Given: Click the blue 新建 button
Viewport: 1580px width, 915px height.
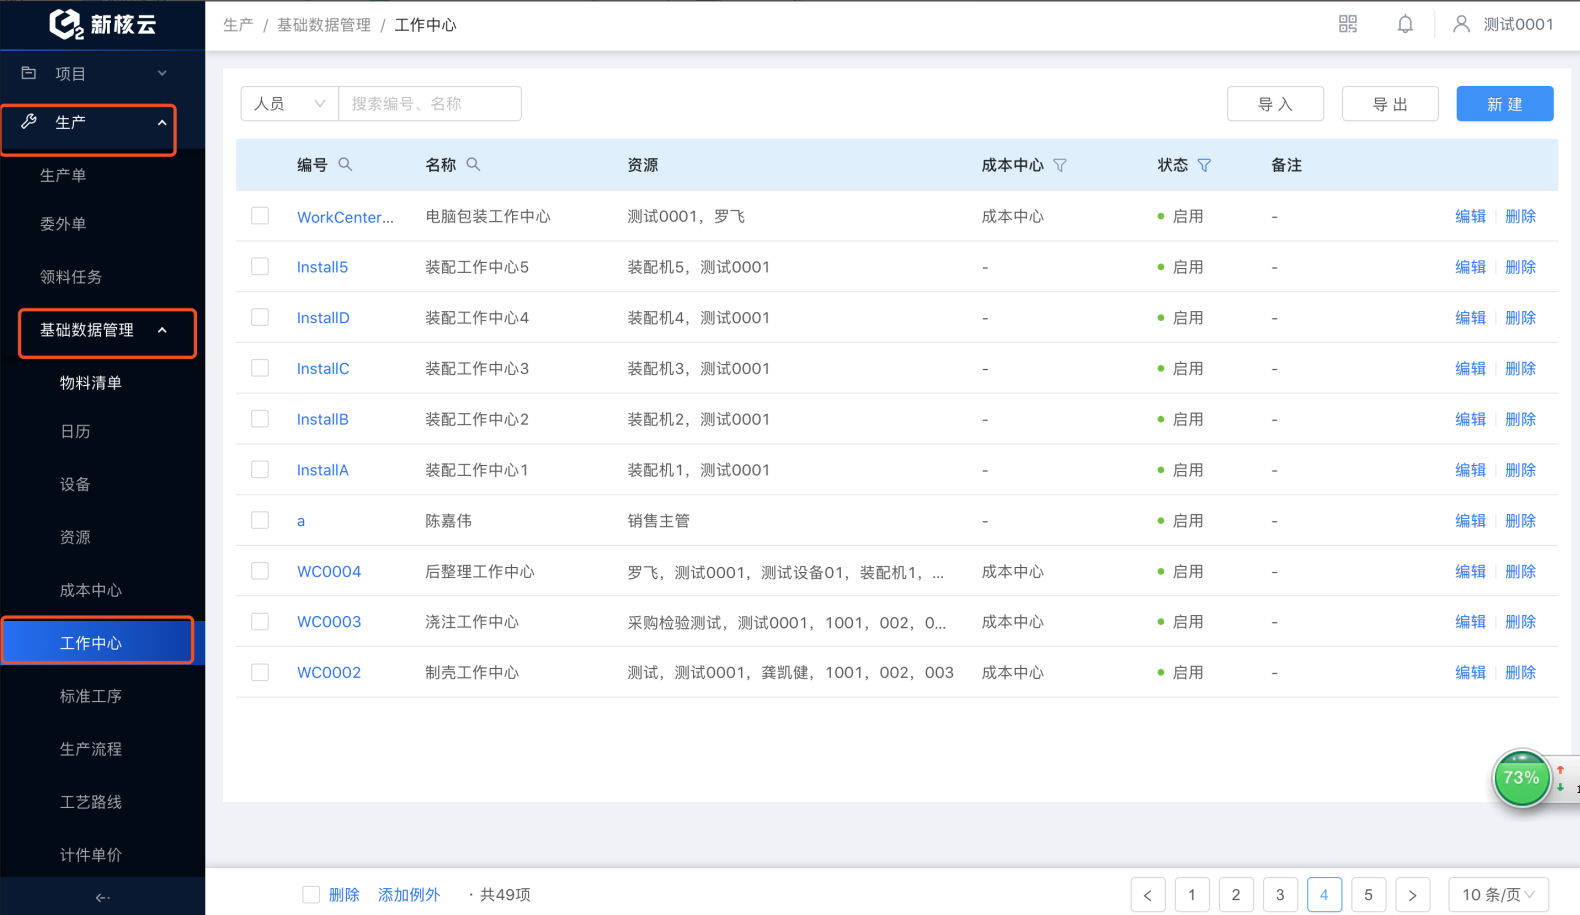Looking at the screenshot, I should [x=1505, y=104].
